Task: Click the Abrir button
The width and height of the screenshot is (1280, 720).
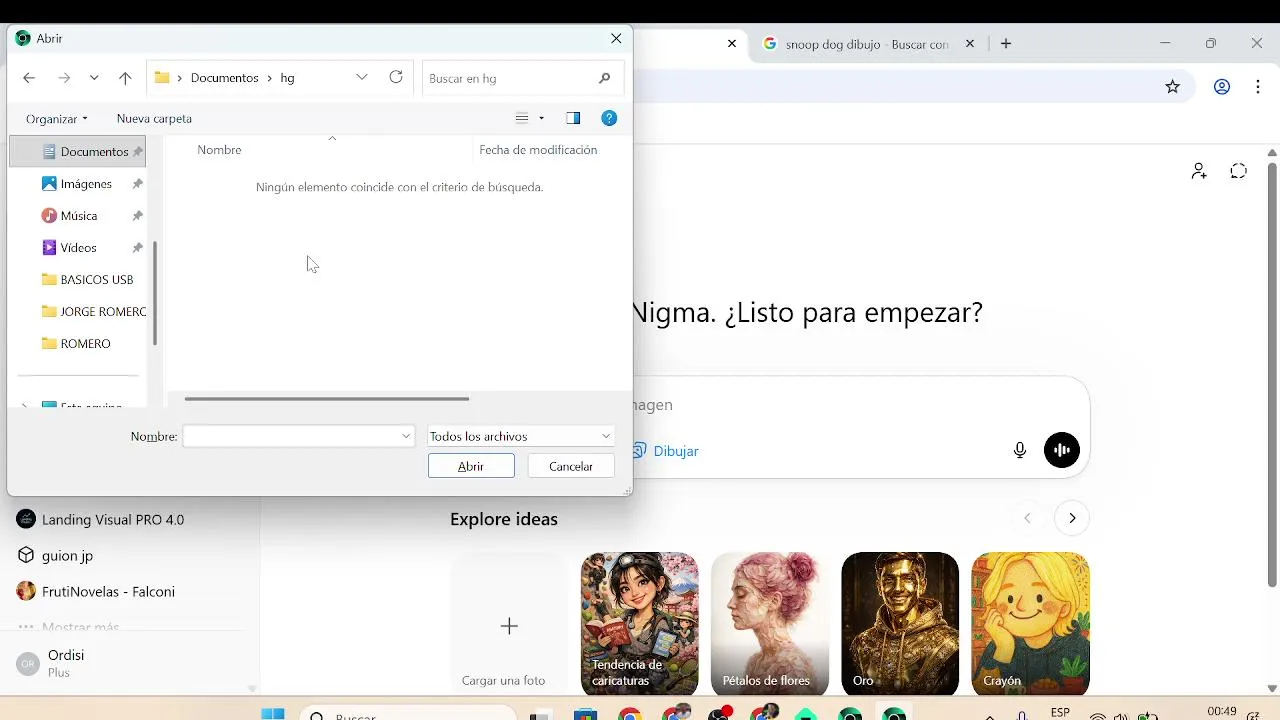Action: click(x=471, y=466)
